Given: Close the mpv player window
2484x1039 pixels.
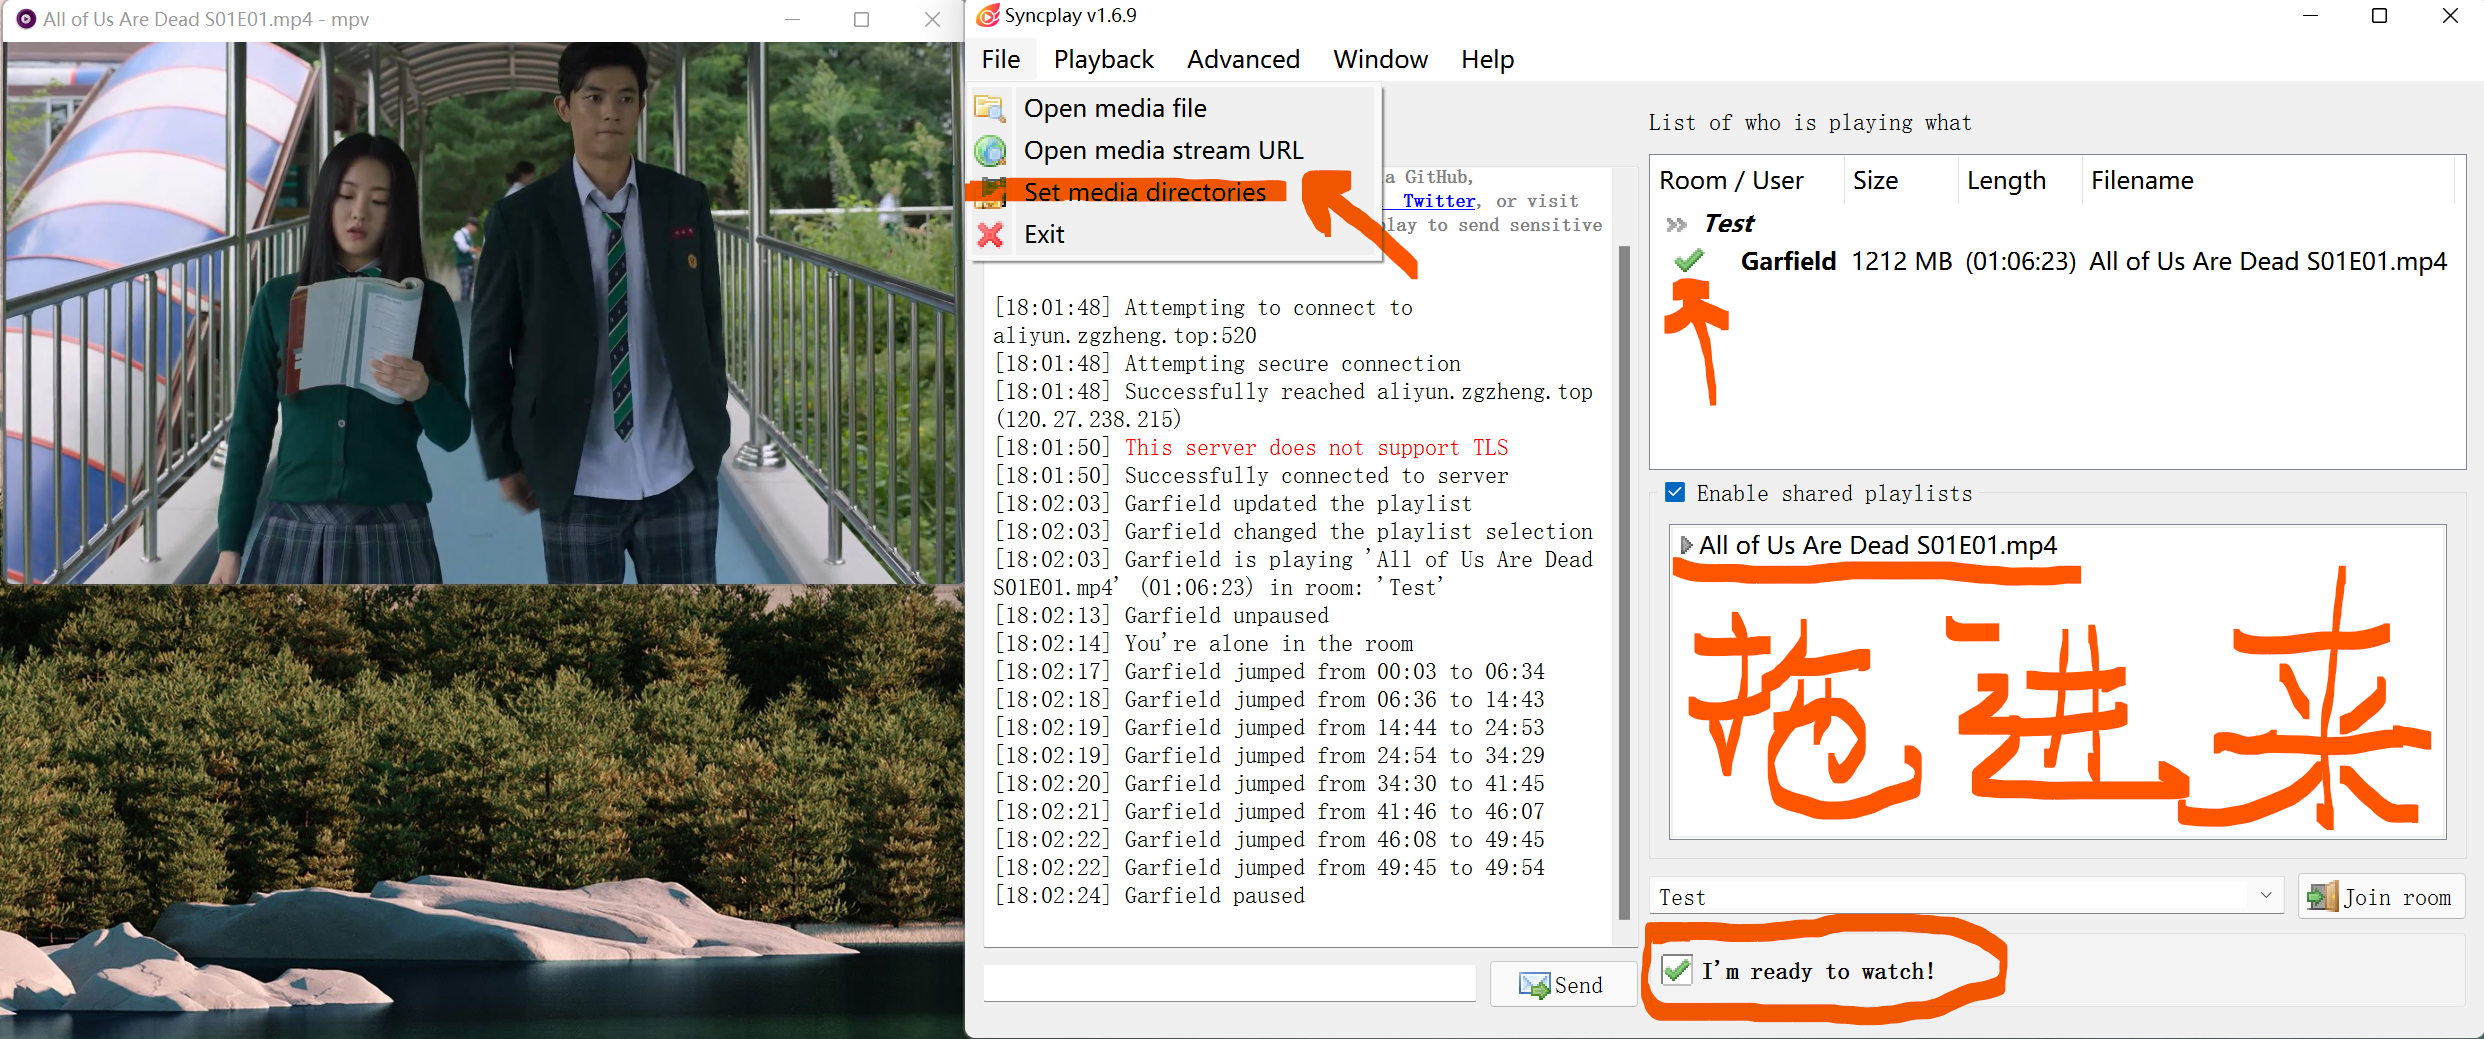Looking at the screenshot, I should [932, 19].
